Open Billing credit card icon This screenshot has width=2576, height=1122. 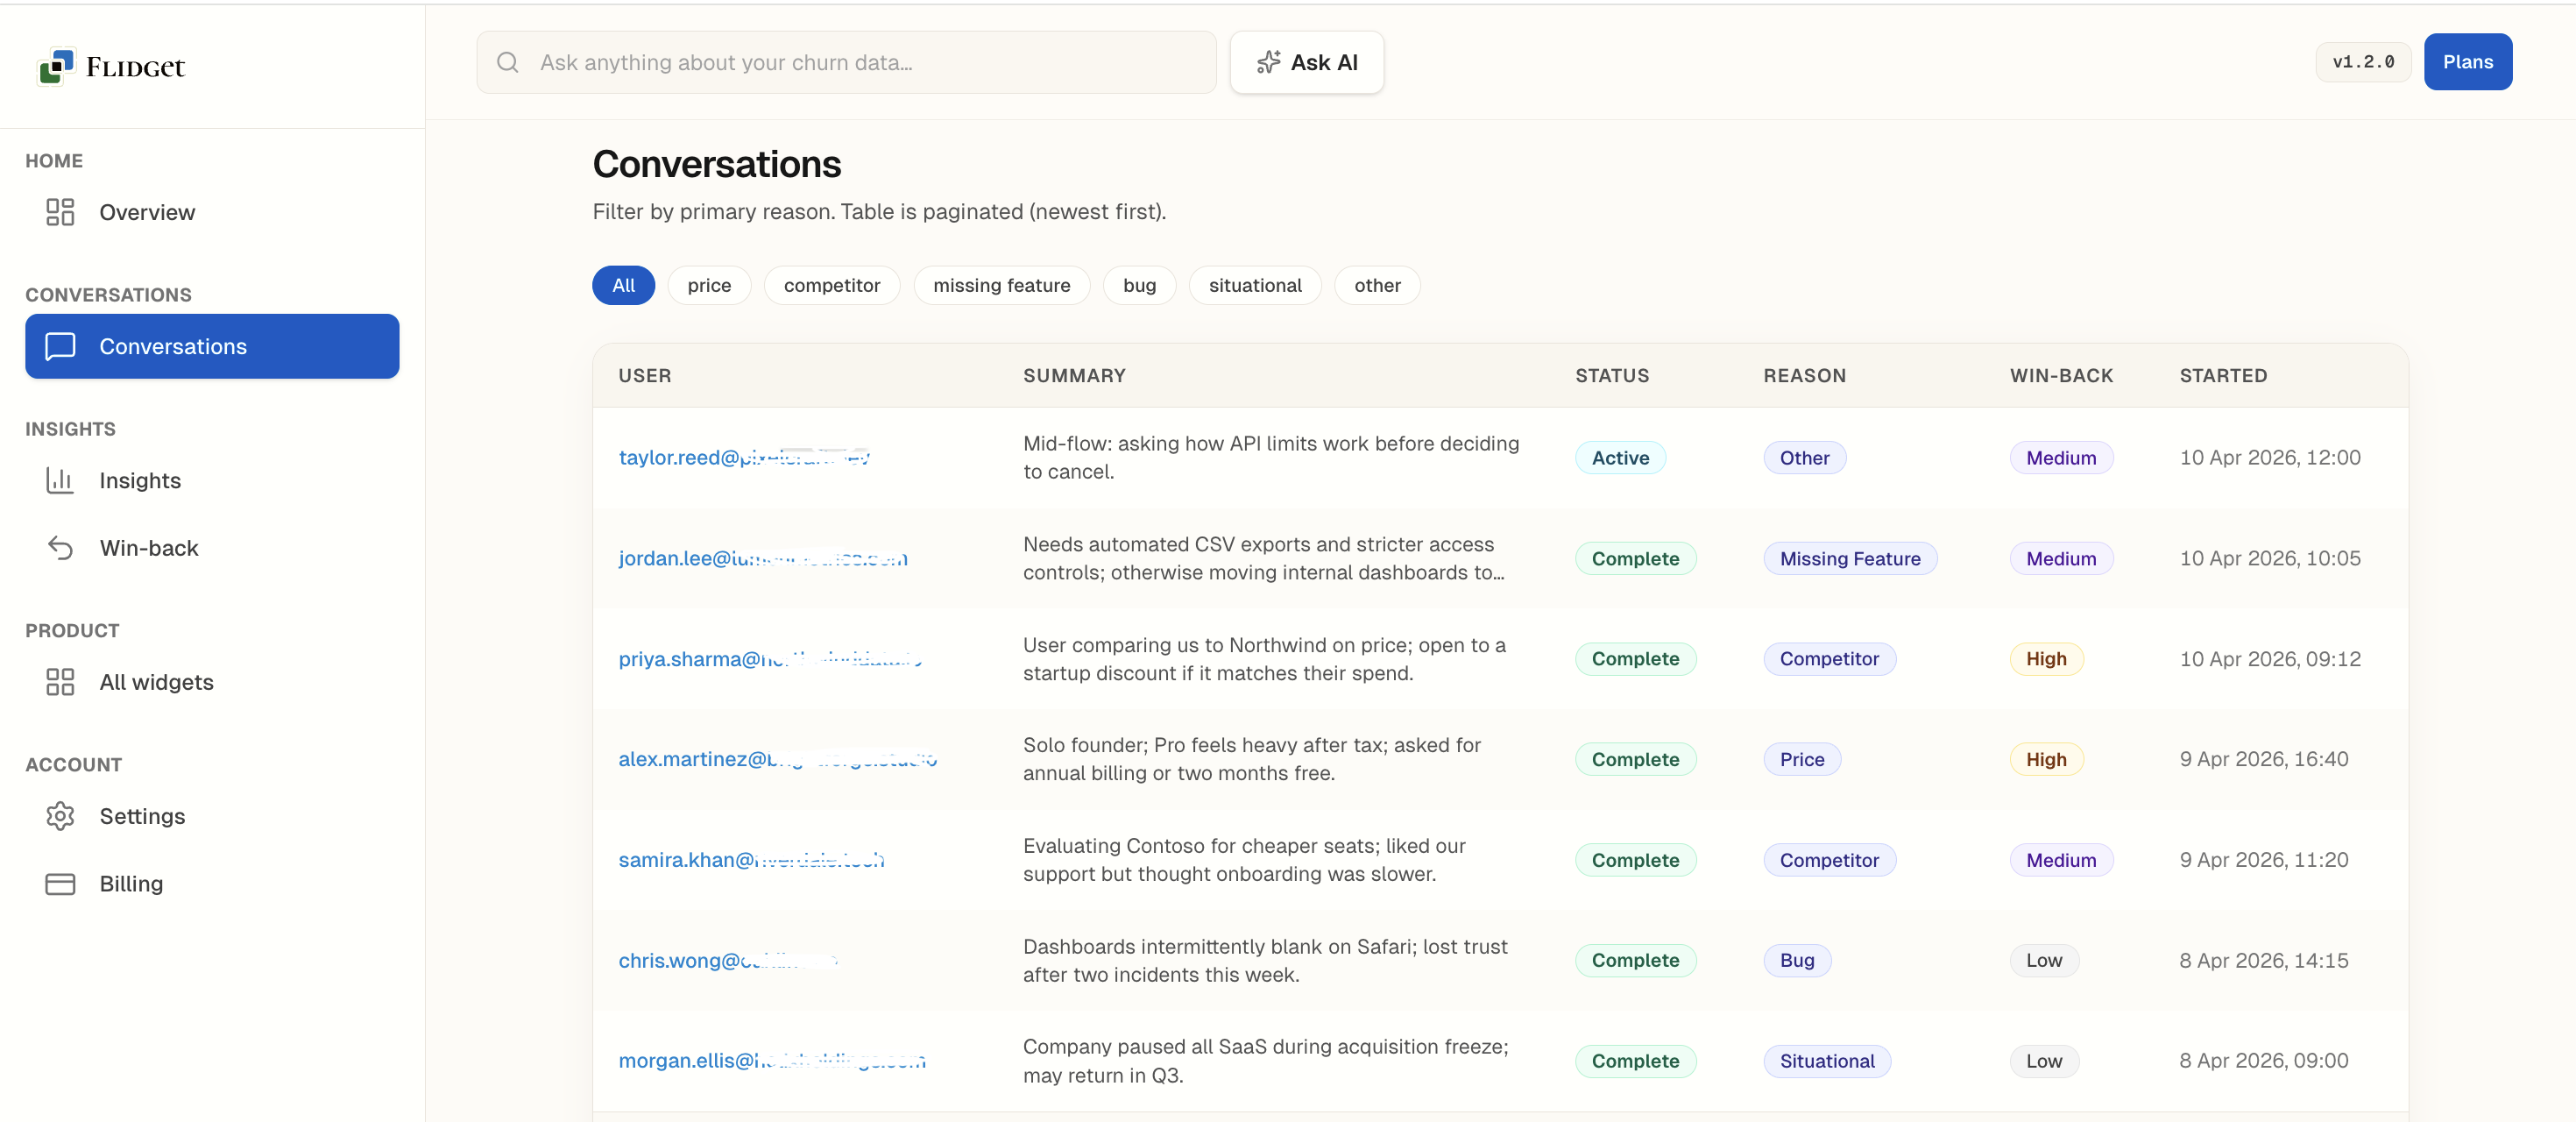click(60, 884)
